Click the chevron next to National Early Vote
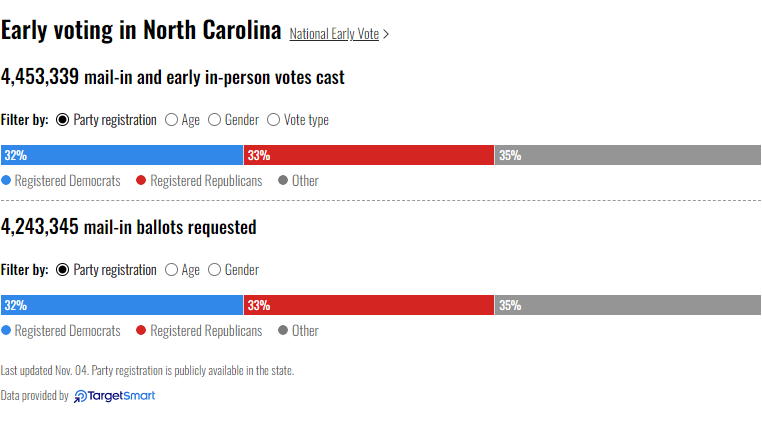762x425 pixels. pos(386,34)
